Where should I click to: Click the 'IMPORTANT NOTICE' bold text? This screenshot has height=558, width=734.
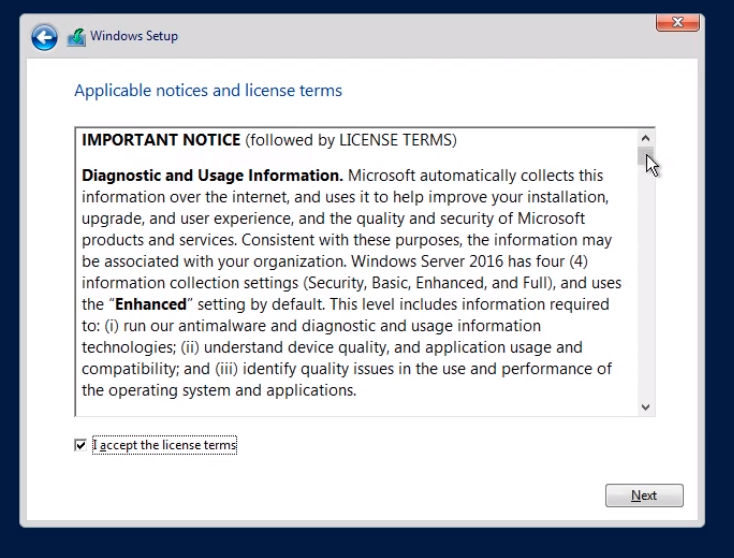(x=161, y=140)
